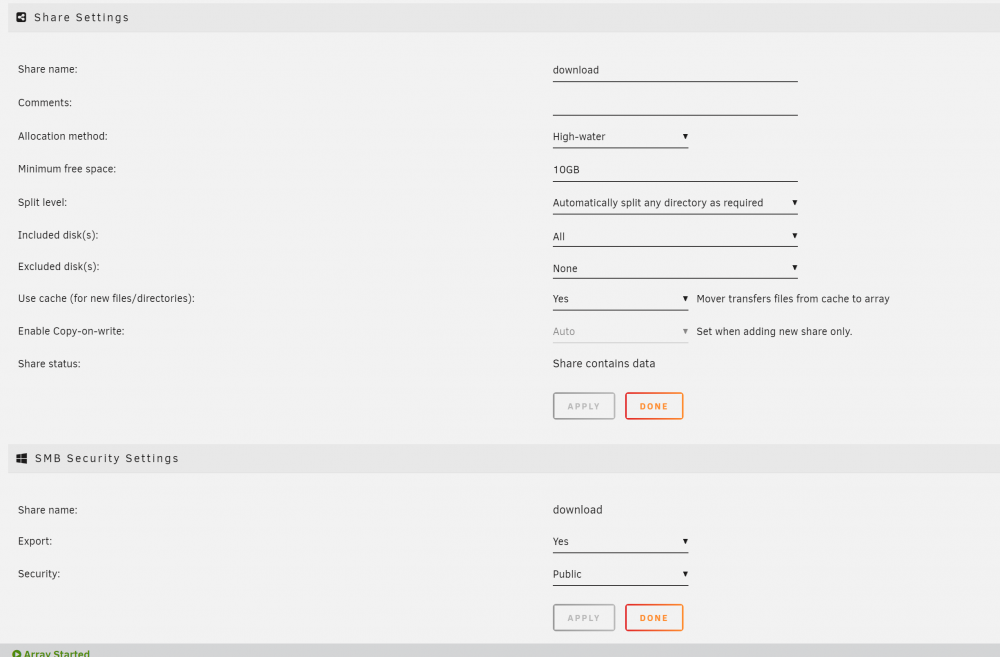Click the Share status label
This screenshot has height=657, width=1000.
coord(49,364)
